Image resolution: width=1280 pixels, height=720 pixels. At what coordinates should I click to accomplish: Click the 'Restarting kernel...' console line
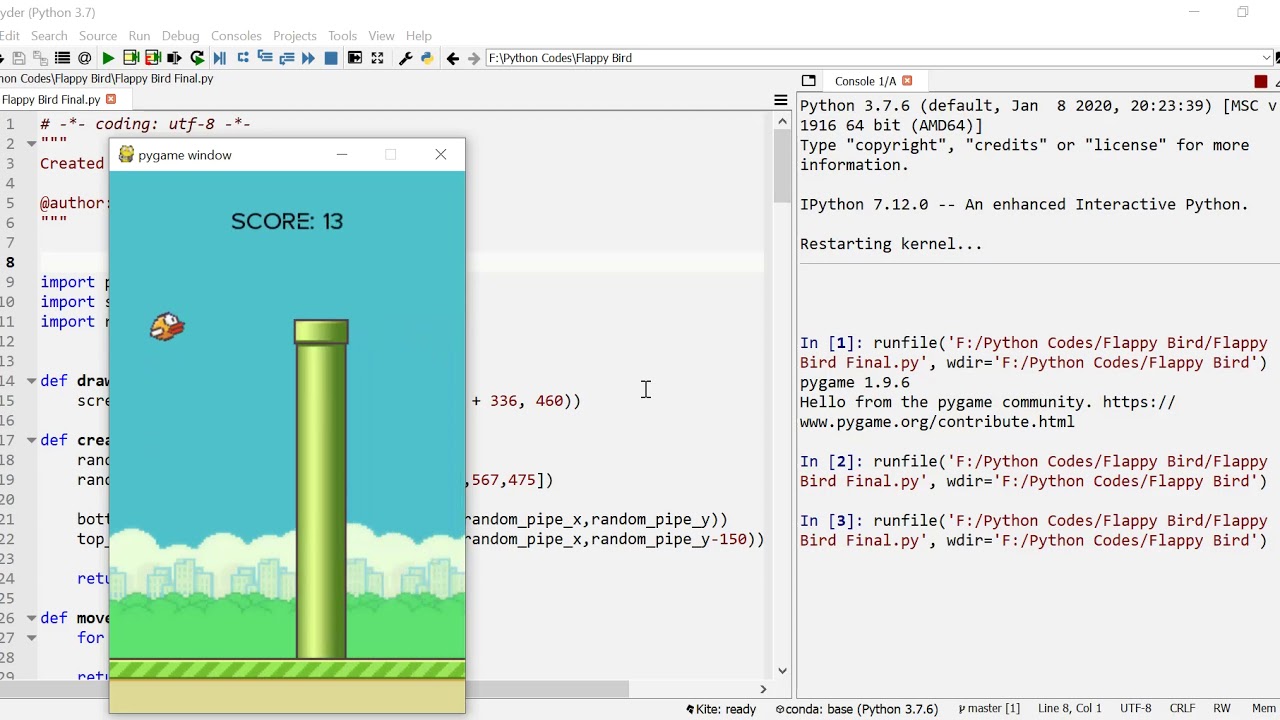click(x=891, y=244)
